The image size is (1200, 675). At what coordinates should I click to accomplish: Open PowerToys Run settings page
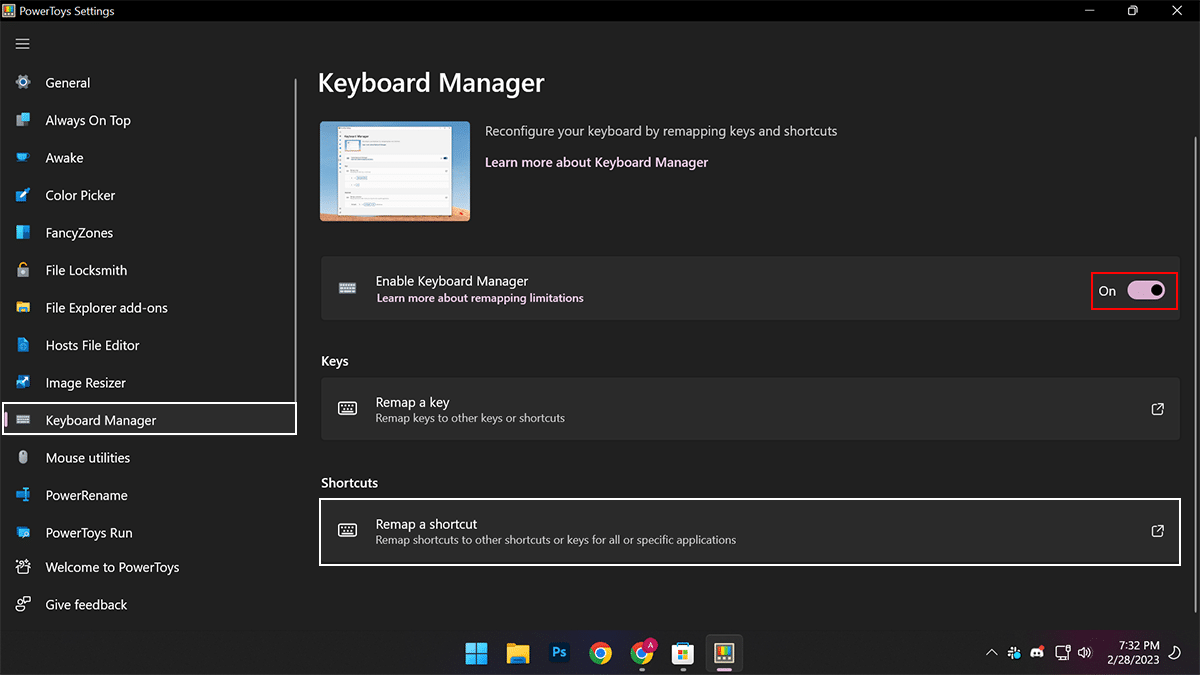coord(89,533)
